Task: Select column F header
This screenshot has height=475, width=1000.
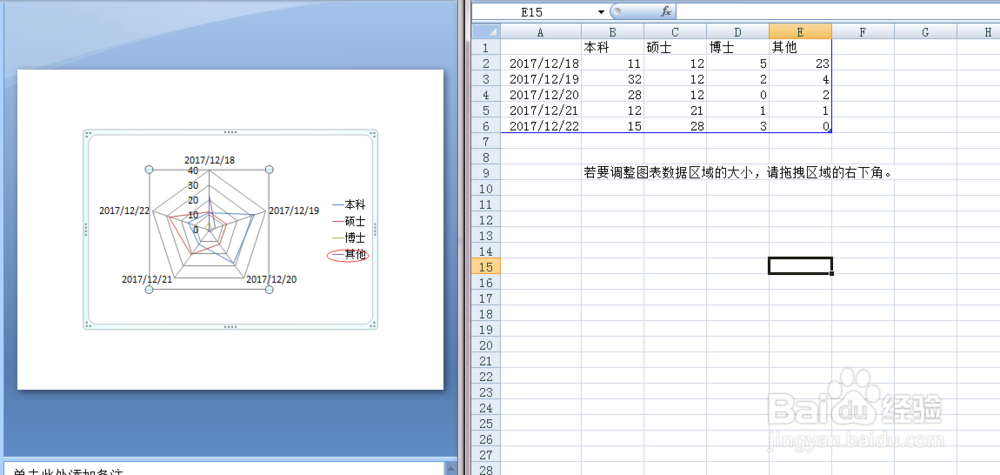Action: pos(862,32)
